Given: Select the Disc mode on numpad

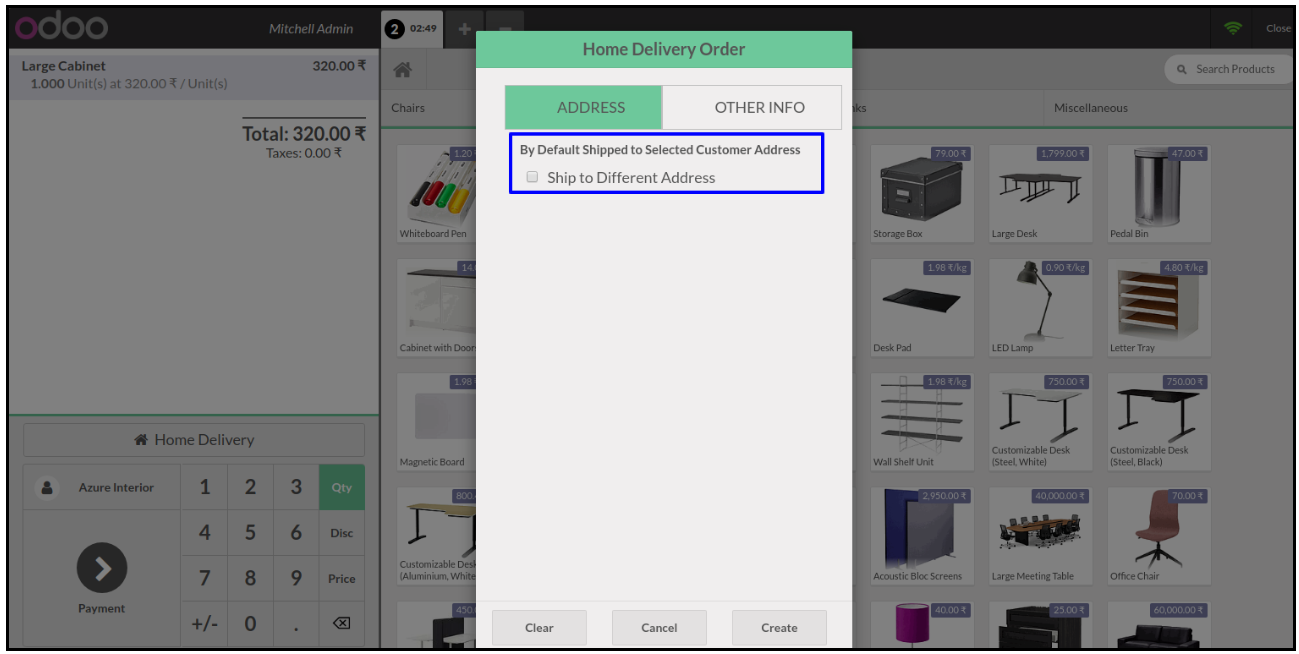Looking at the screenshot, I should [342, 533].
